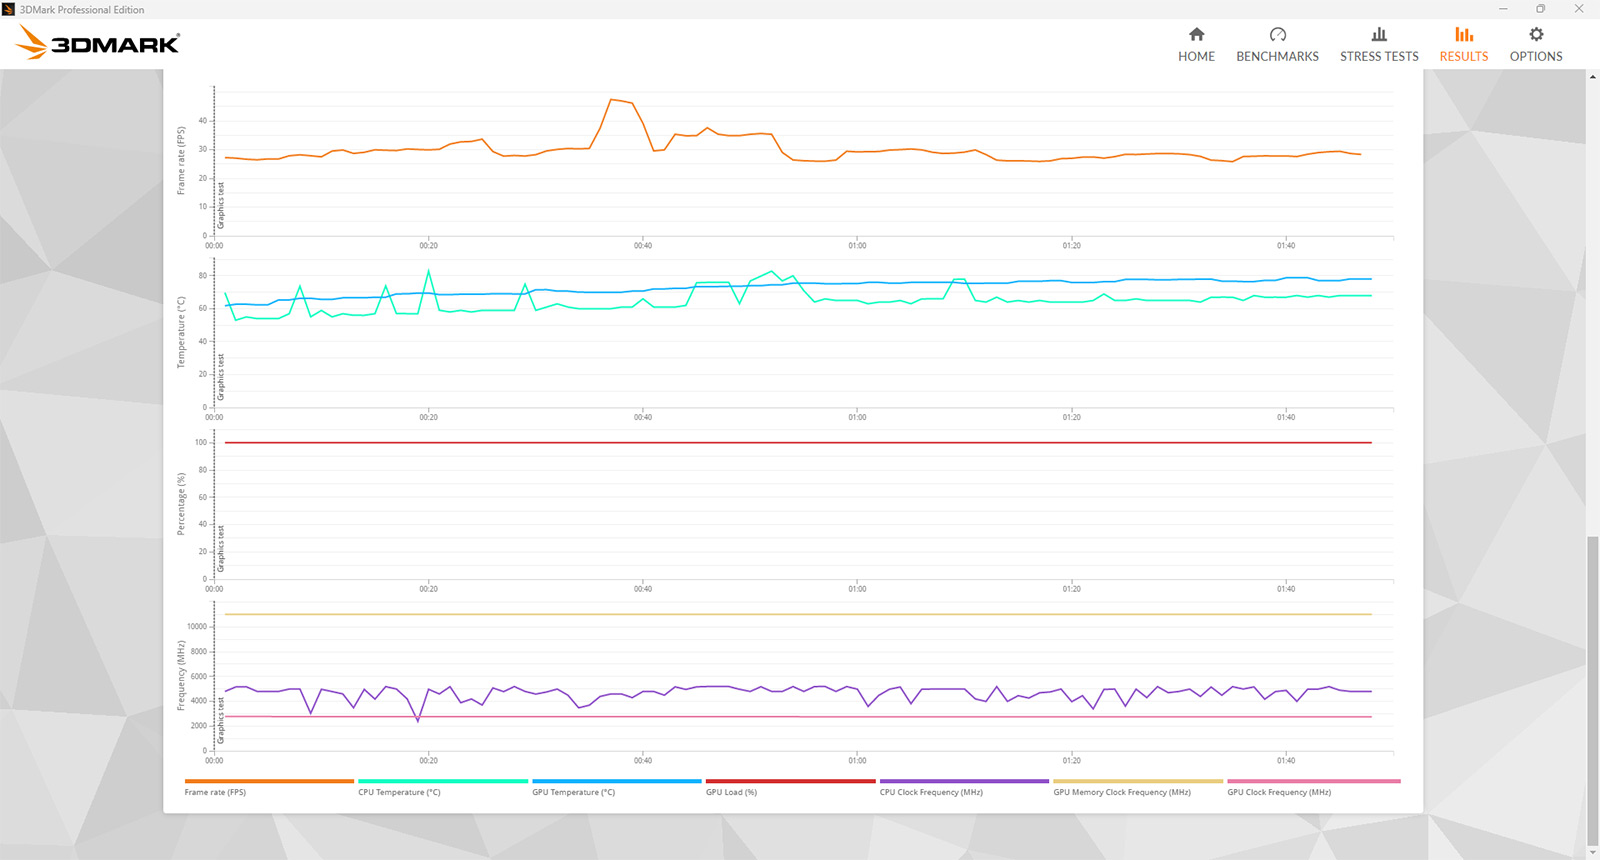Close the 3DMark Professional Edition window
The height and width of the screenshot is (860, 1600).
click(x=1579, y=9)
